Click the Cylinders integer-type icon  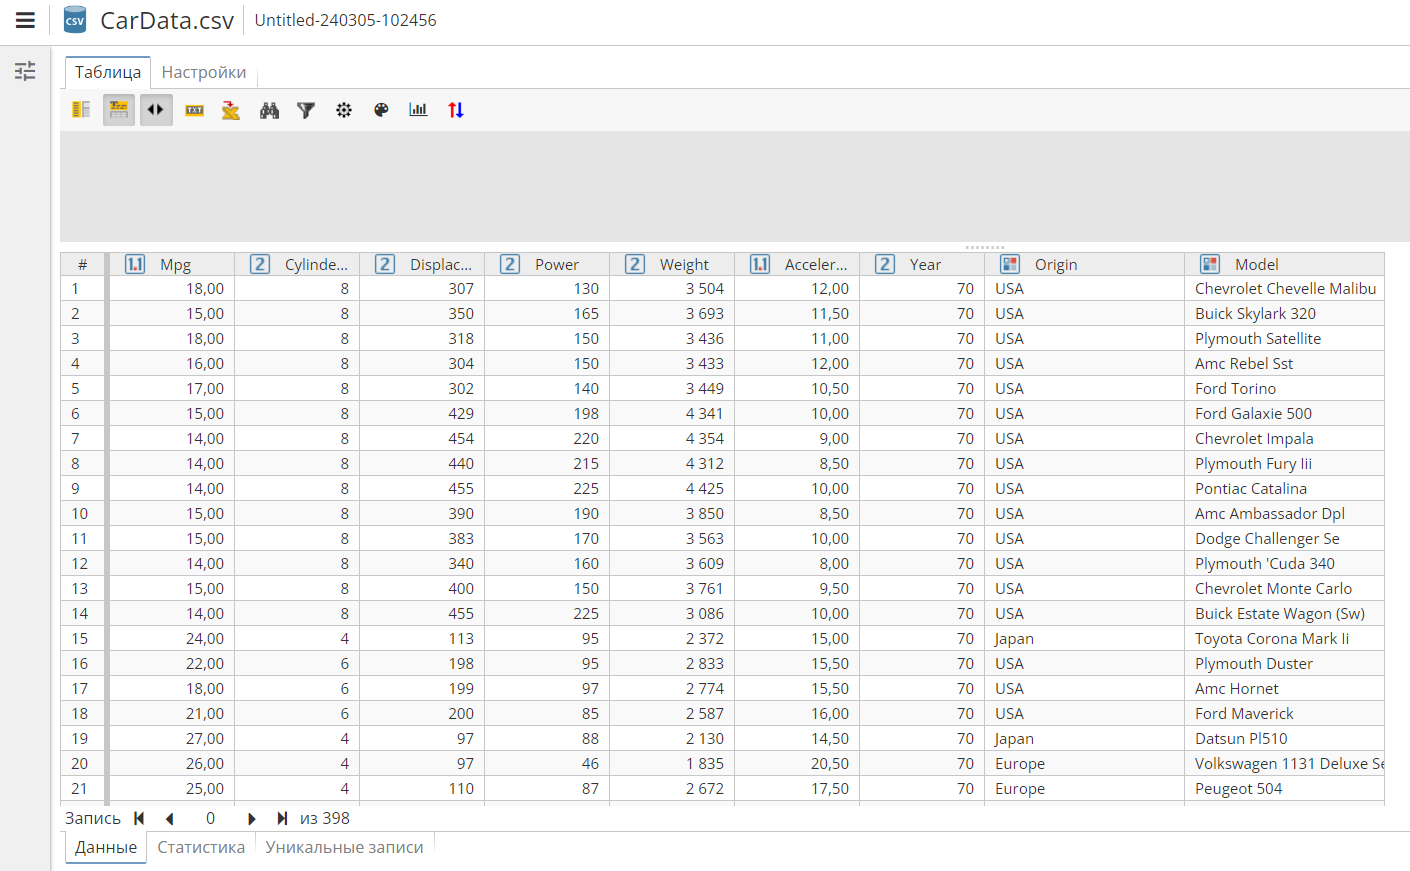coord(260,264)
